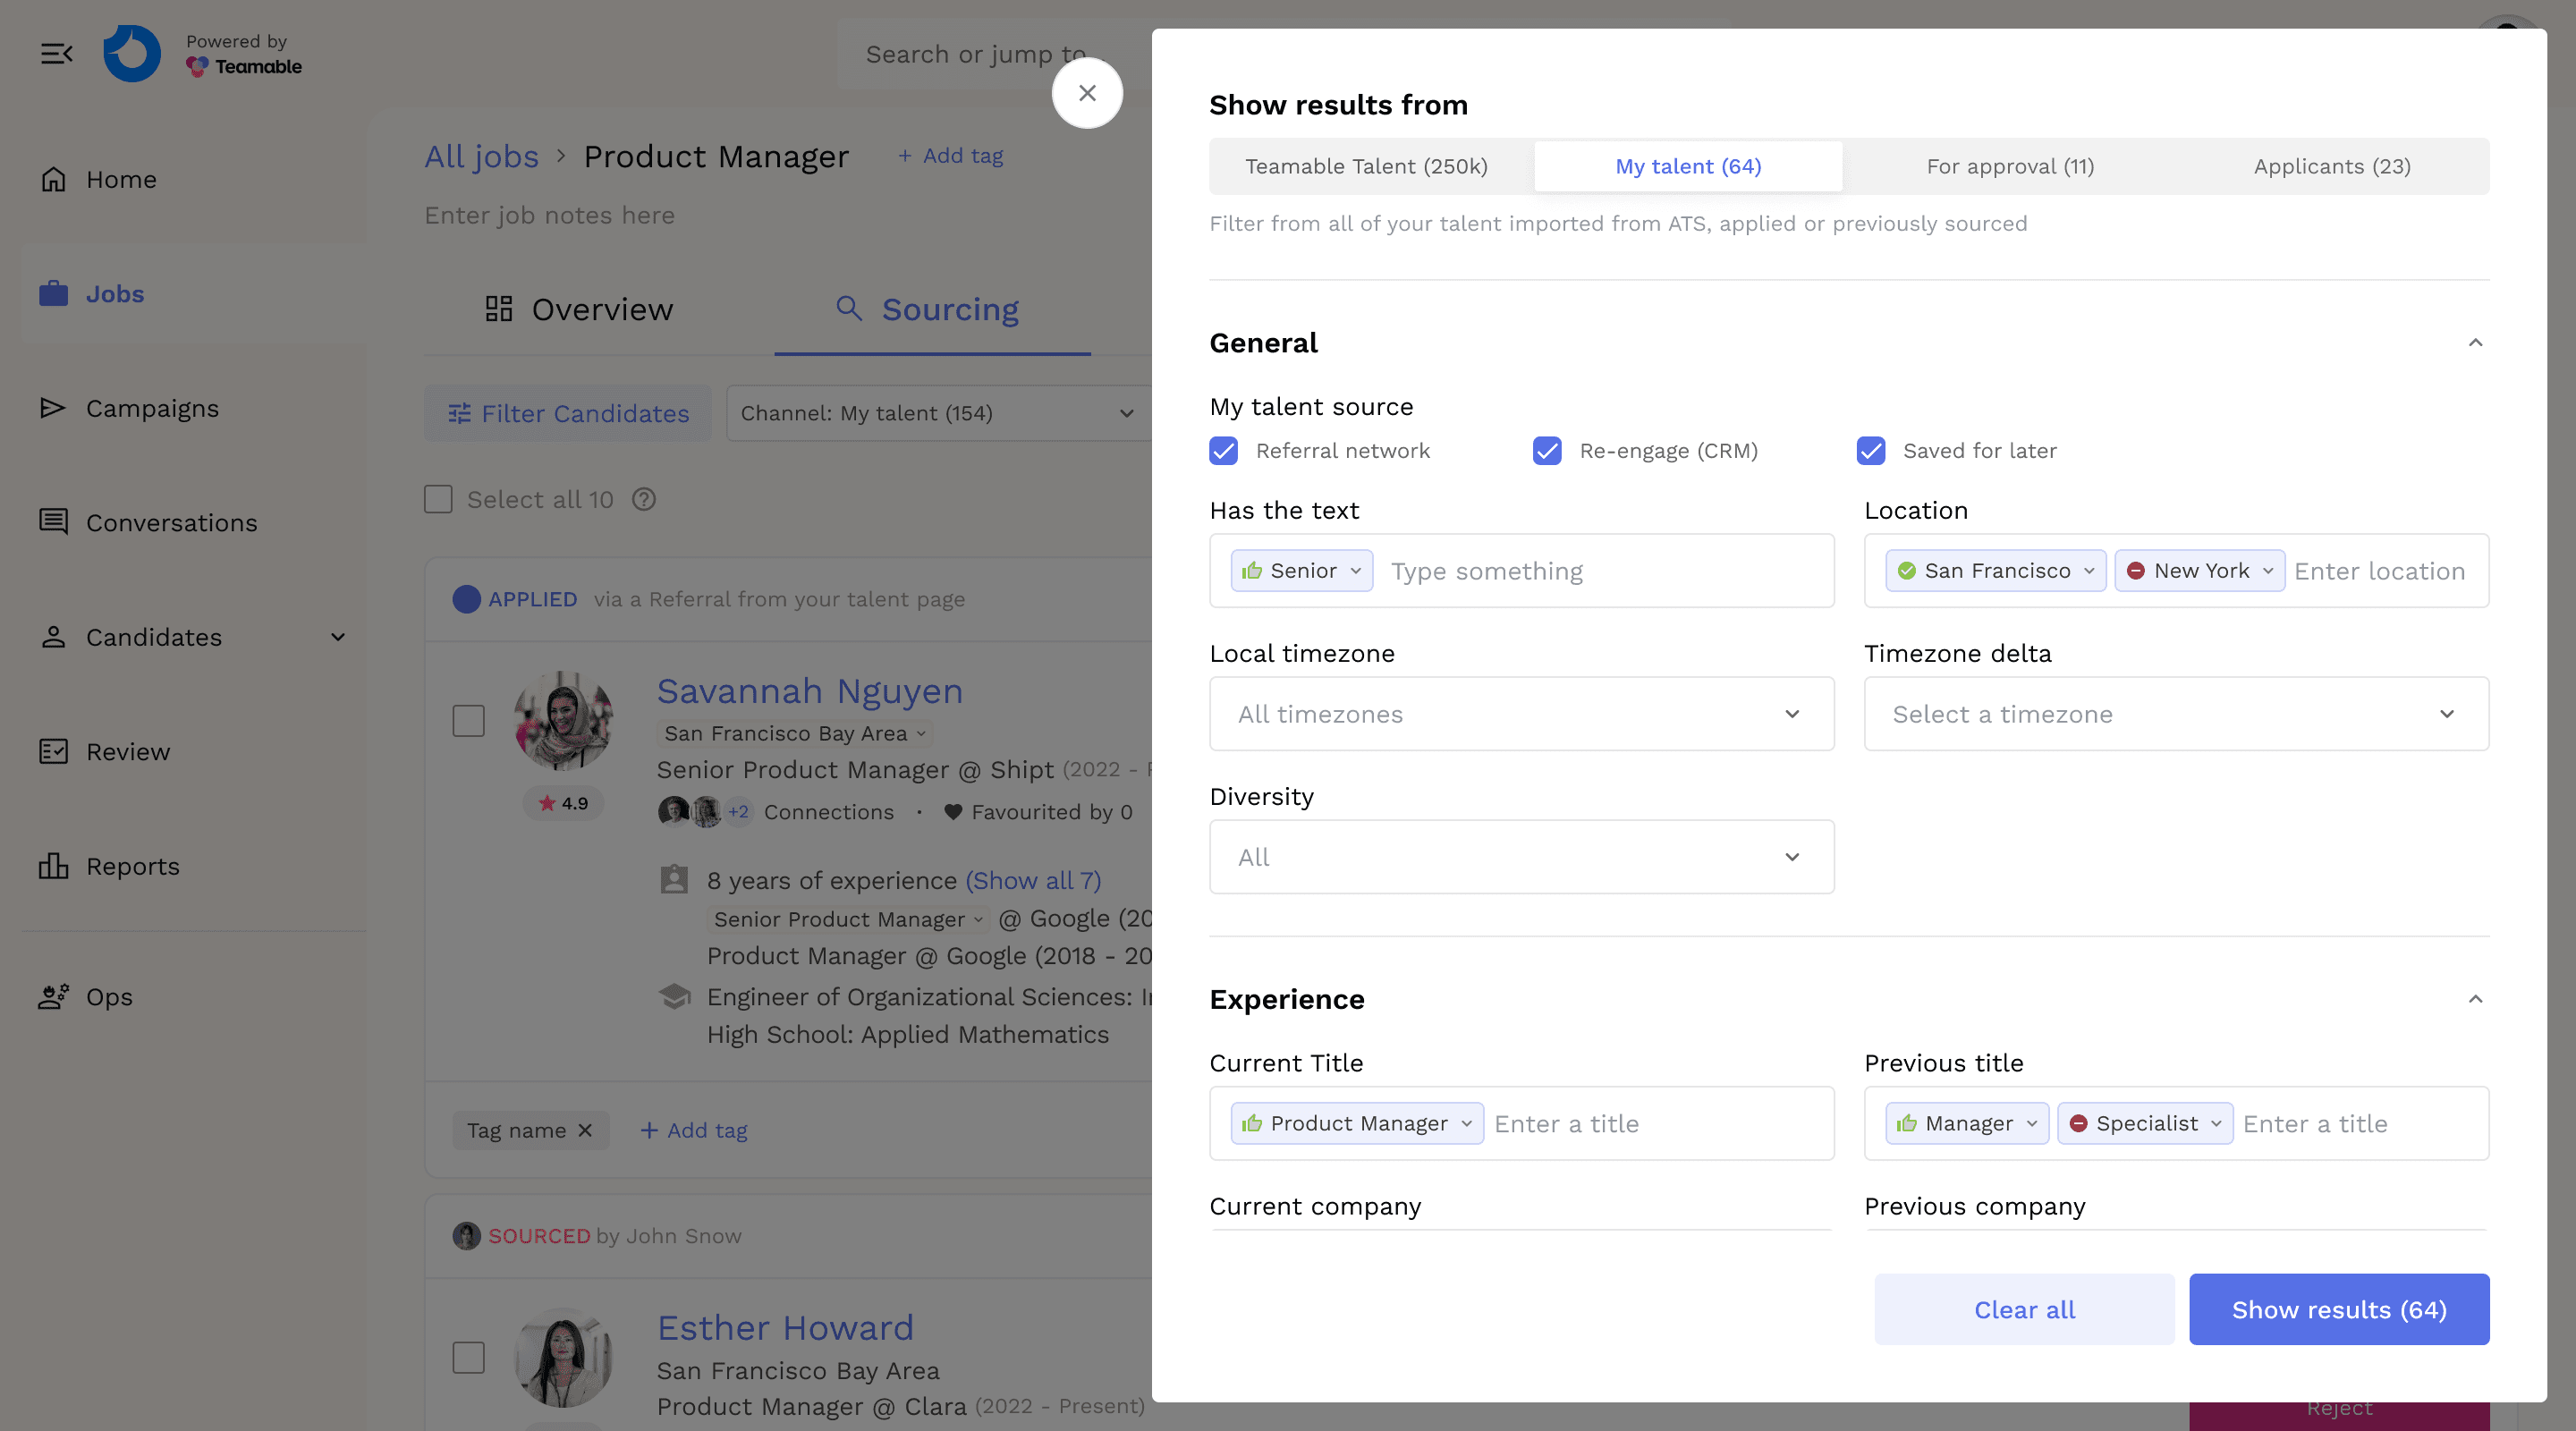The width and height of the screenshot is (2576, 1431).
Task: Click the Conversations chat icon
Action: point(53,522)
